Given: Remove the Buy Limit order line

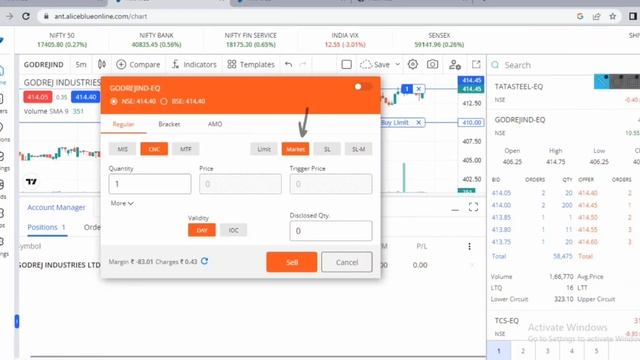Looking at the screenshot, I should 418,122.
